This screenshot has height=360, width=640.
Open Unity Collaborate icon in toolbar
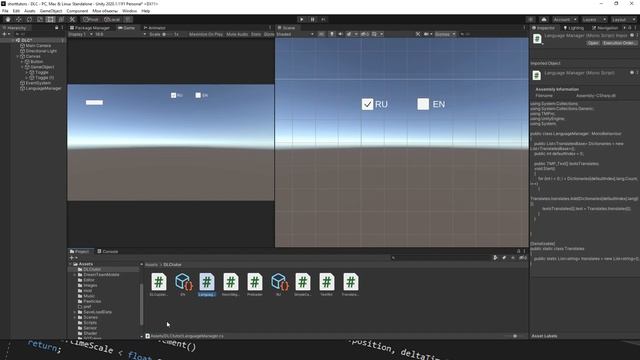530,19
